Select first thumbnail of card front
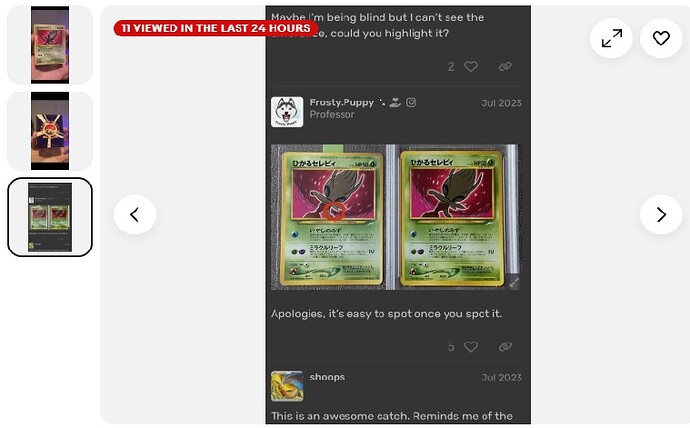690x428 pixels. [x=50, y=45]
